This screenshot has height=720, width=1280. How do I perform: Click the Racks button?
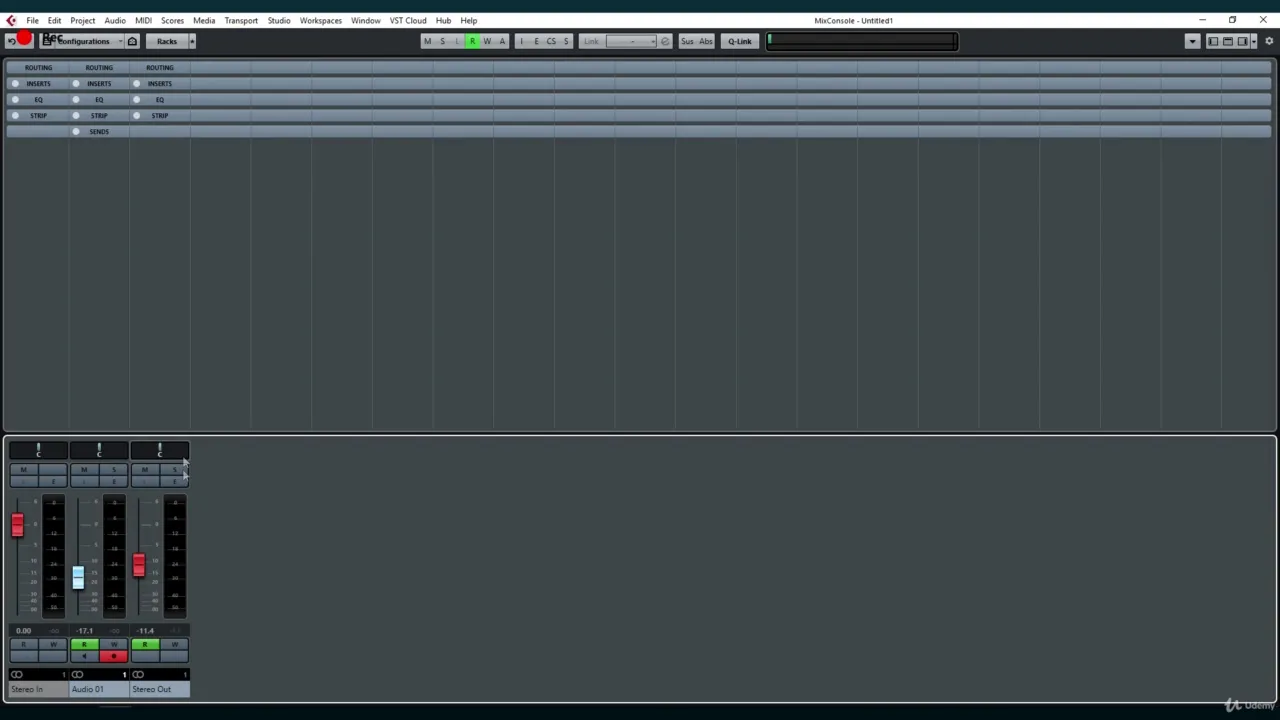167,41
